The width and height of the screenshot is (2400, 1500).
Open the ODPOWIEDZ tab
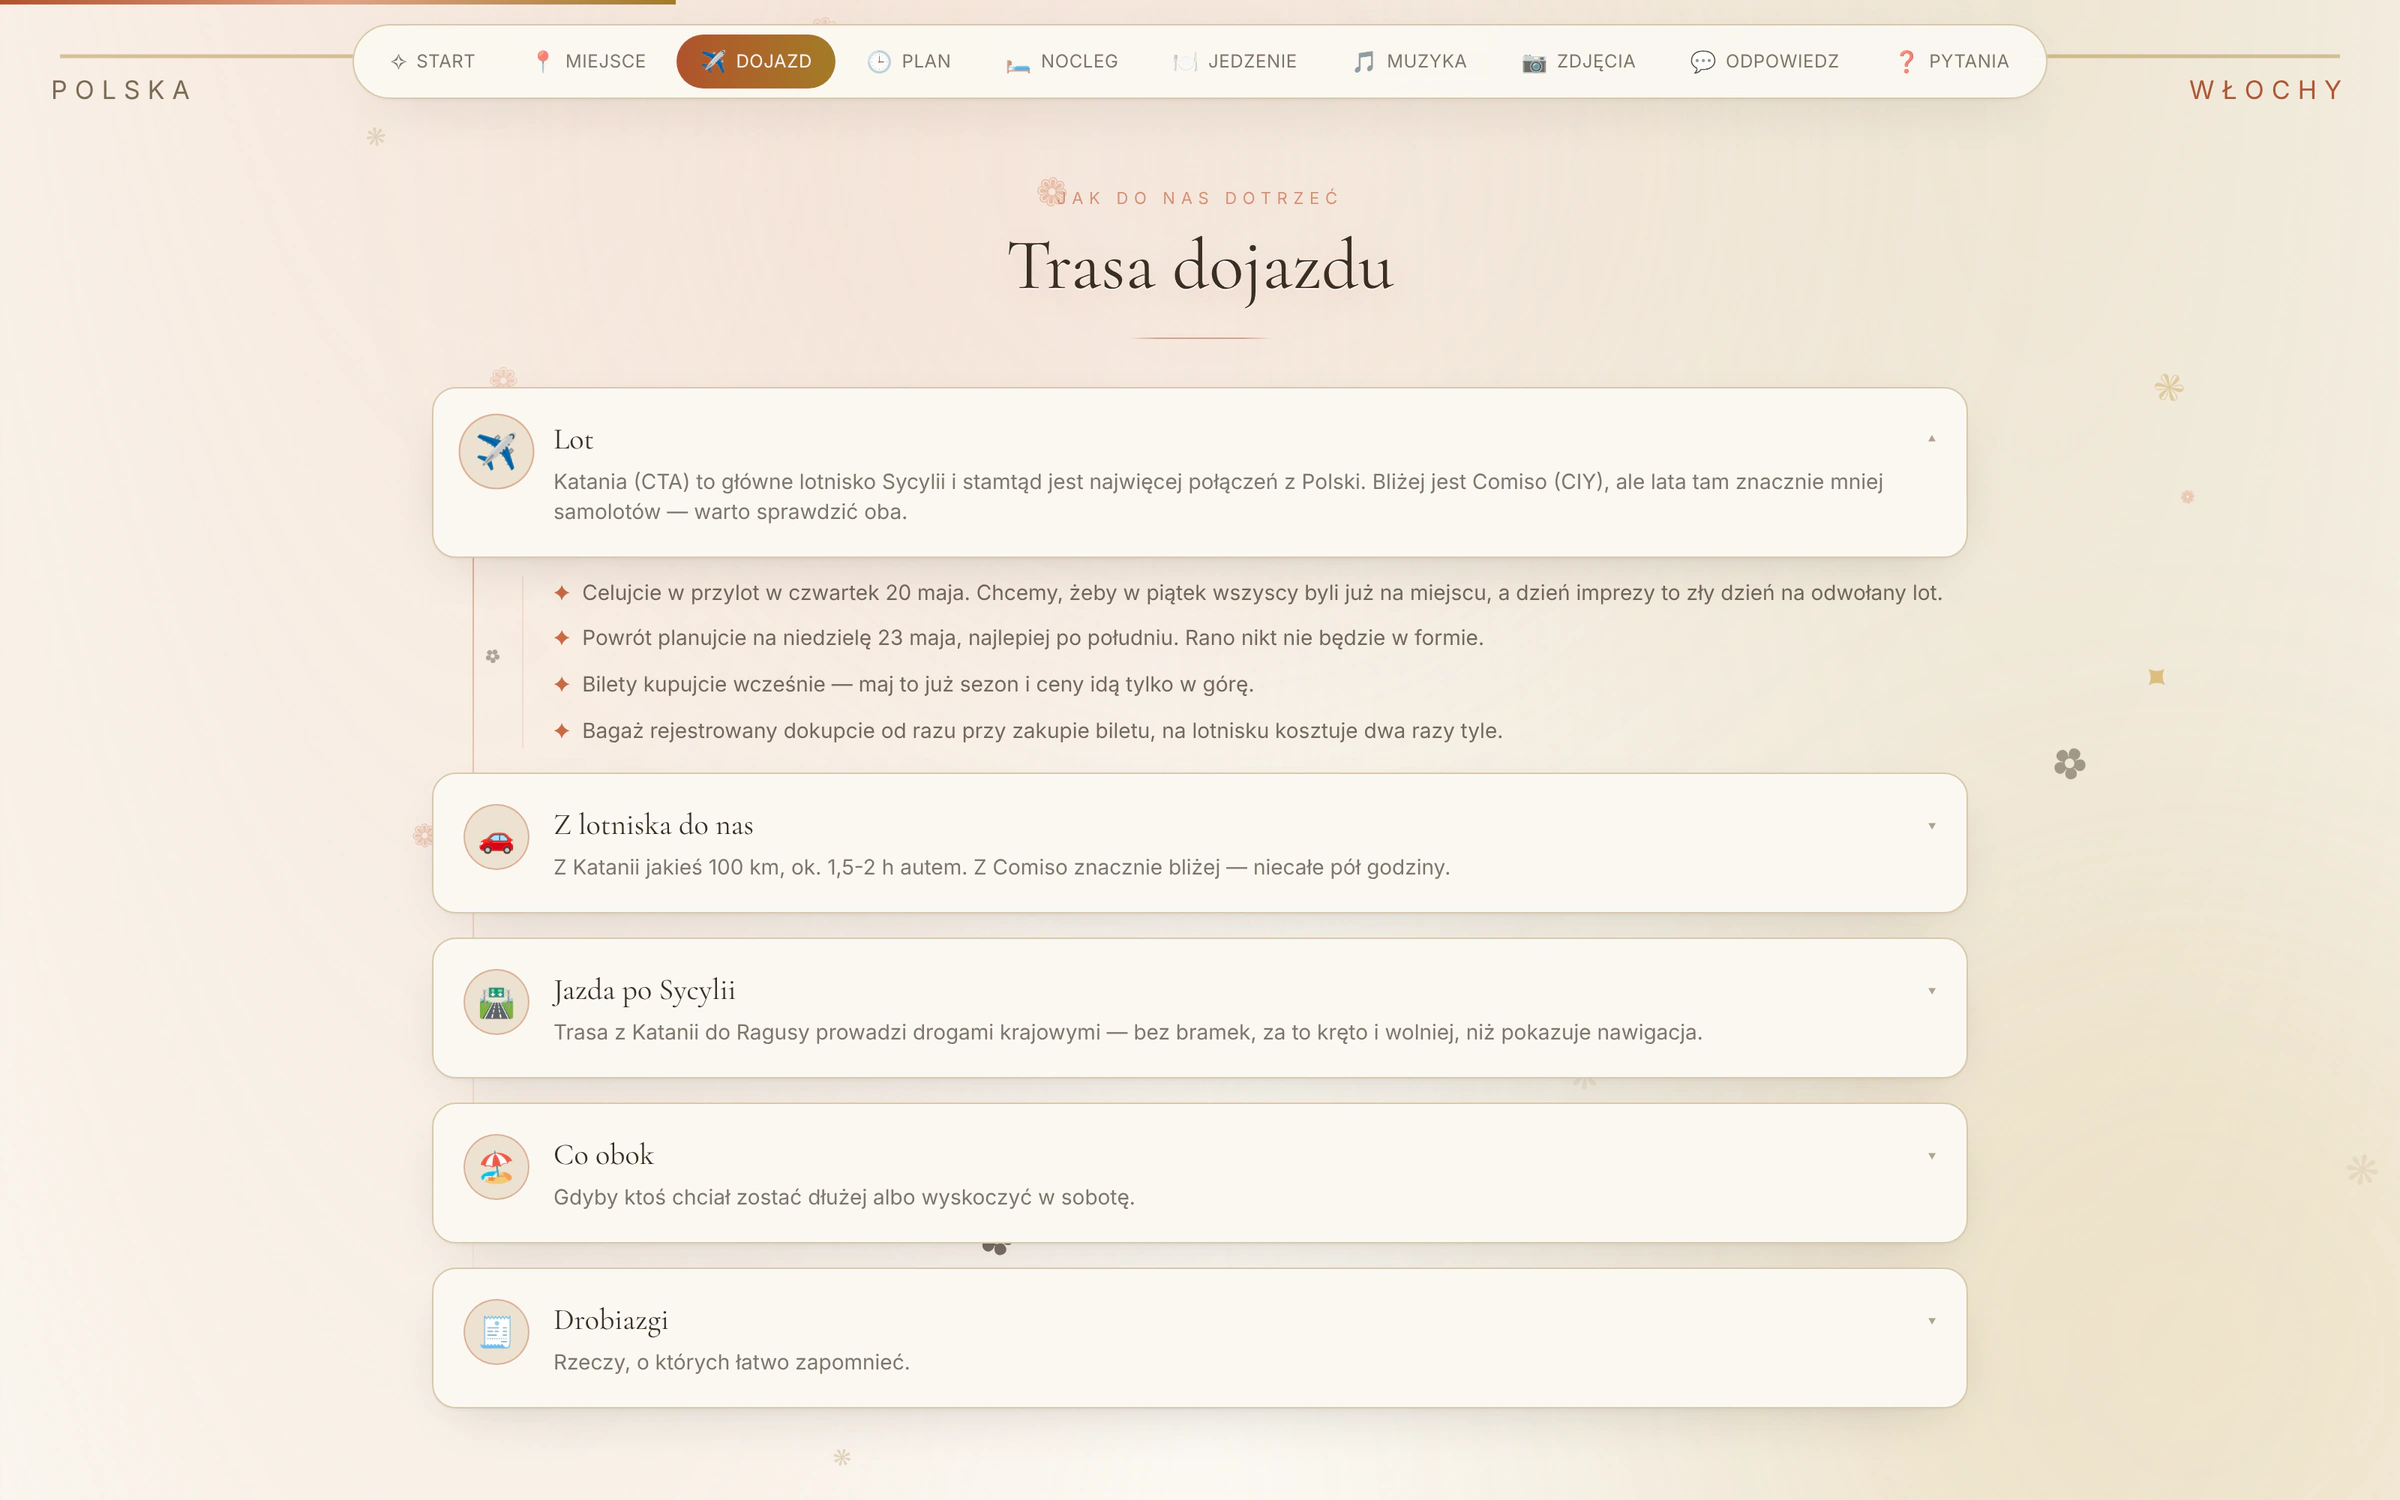coord(1765,62)
